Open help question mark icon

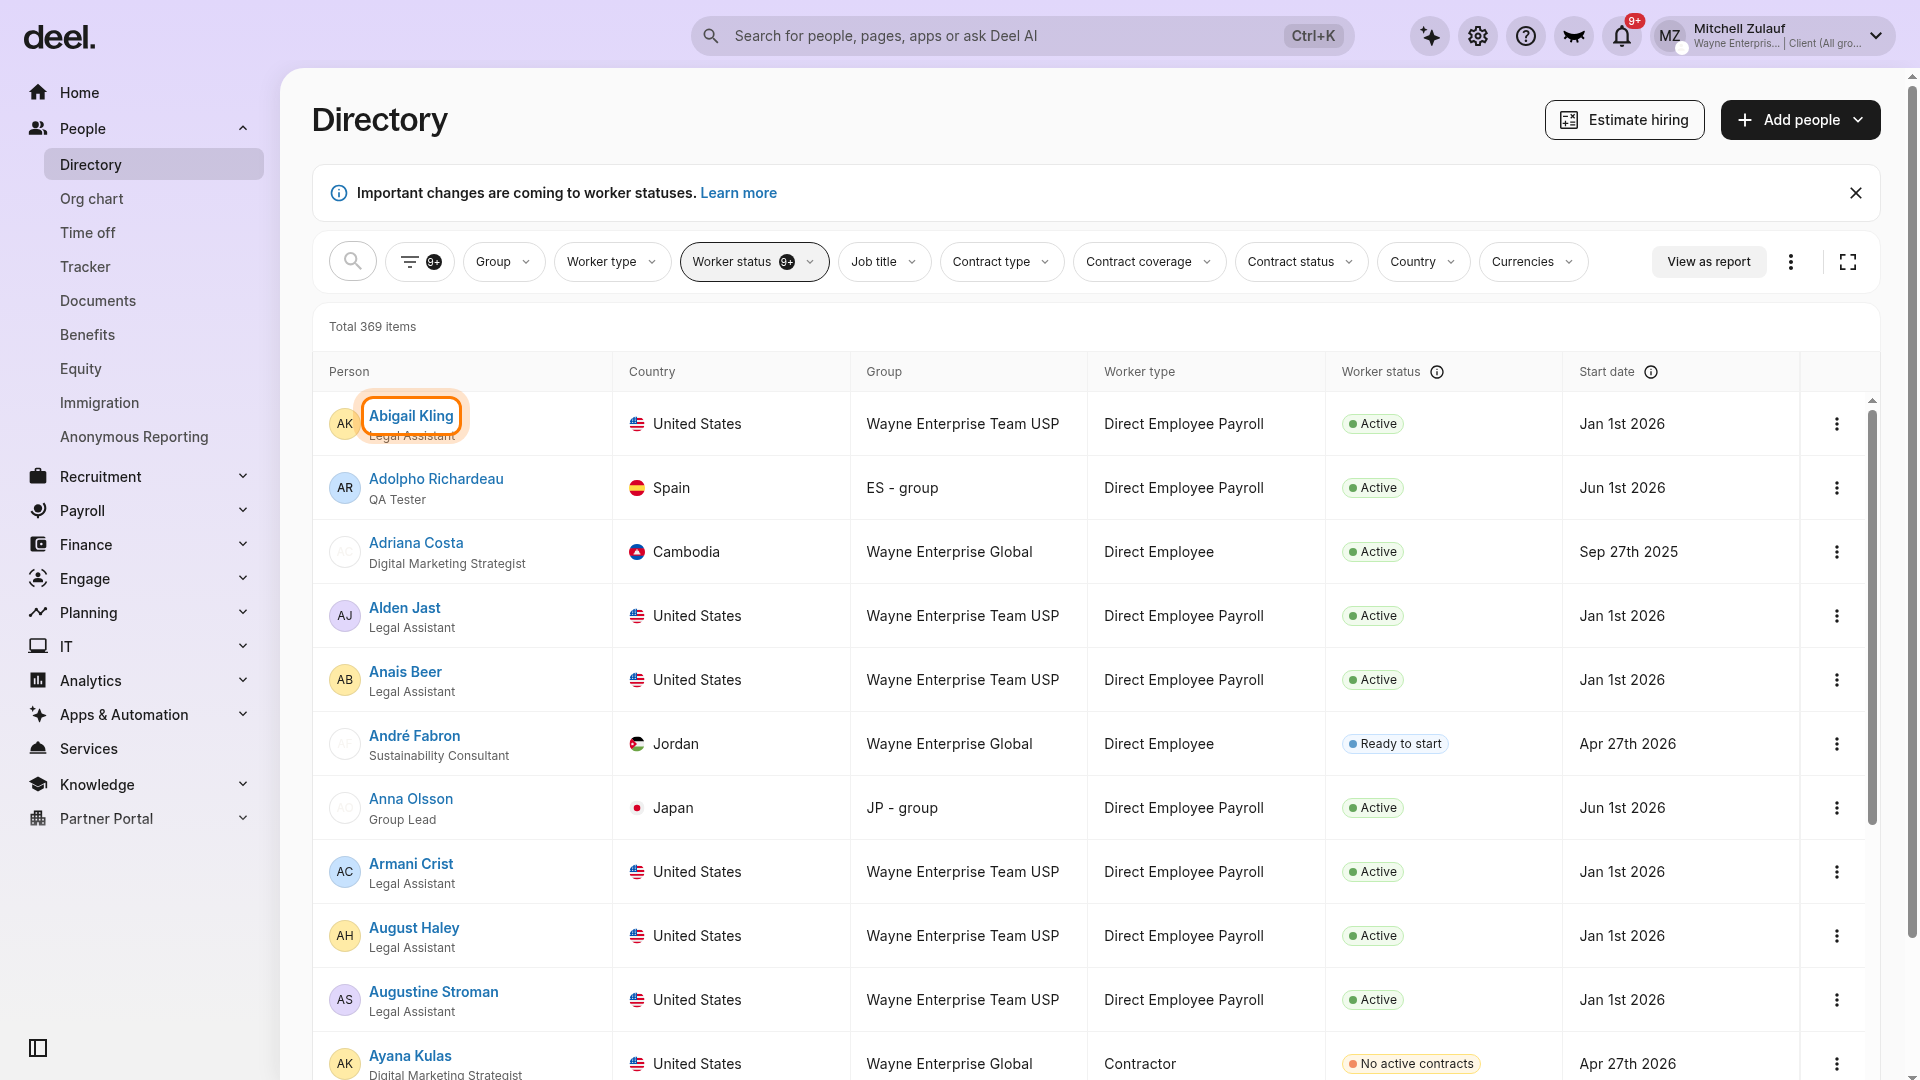[x=1526, y=36]
